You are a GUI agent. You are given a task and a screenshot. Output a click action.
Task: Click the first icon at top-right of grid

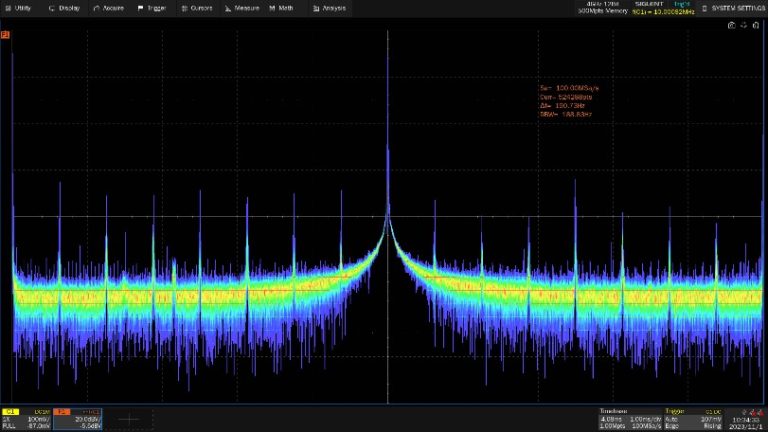(x=732, y=24)
